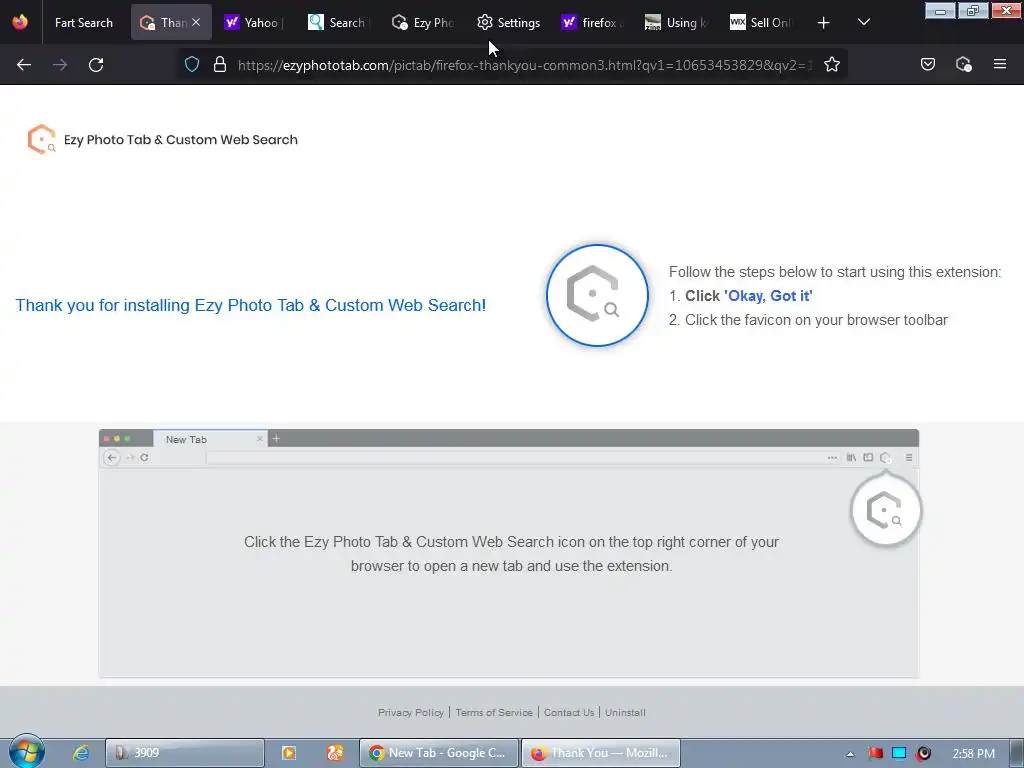The width and height of the screenshot is (1024, 768).
Task: Click the blue monitor tray icon
Action: tap(899, 754)
